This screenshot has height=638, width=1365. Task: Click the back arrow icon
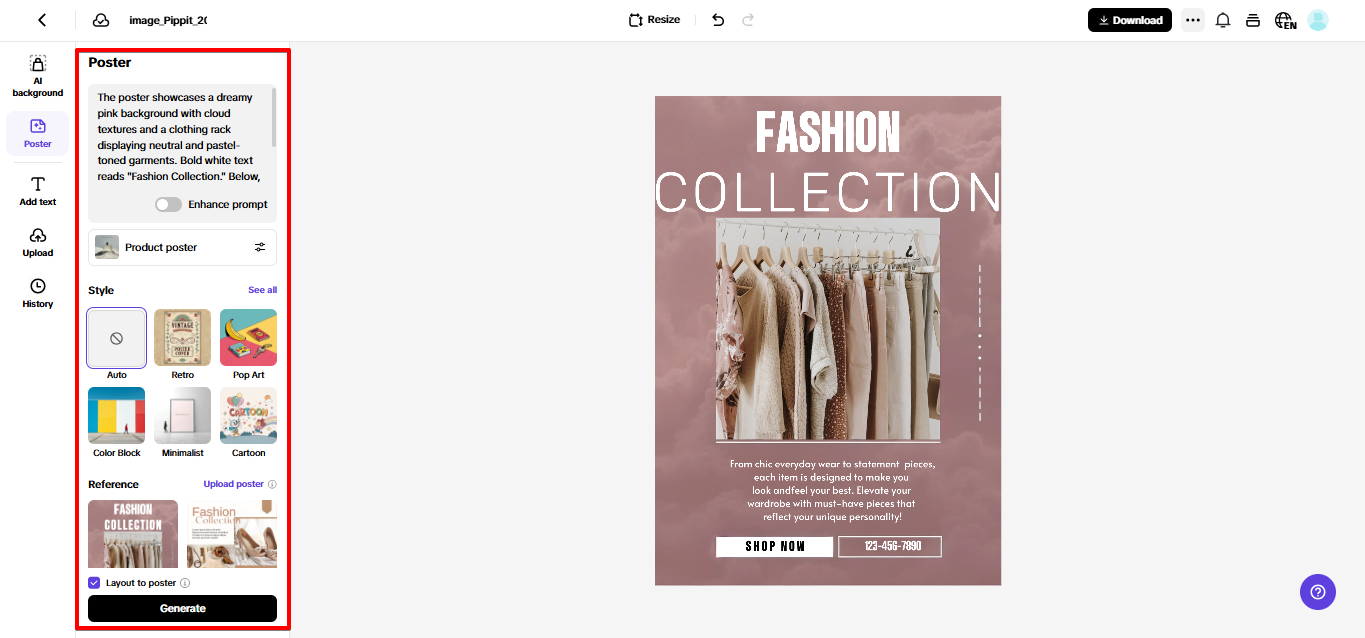coord(42,20)
